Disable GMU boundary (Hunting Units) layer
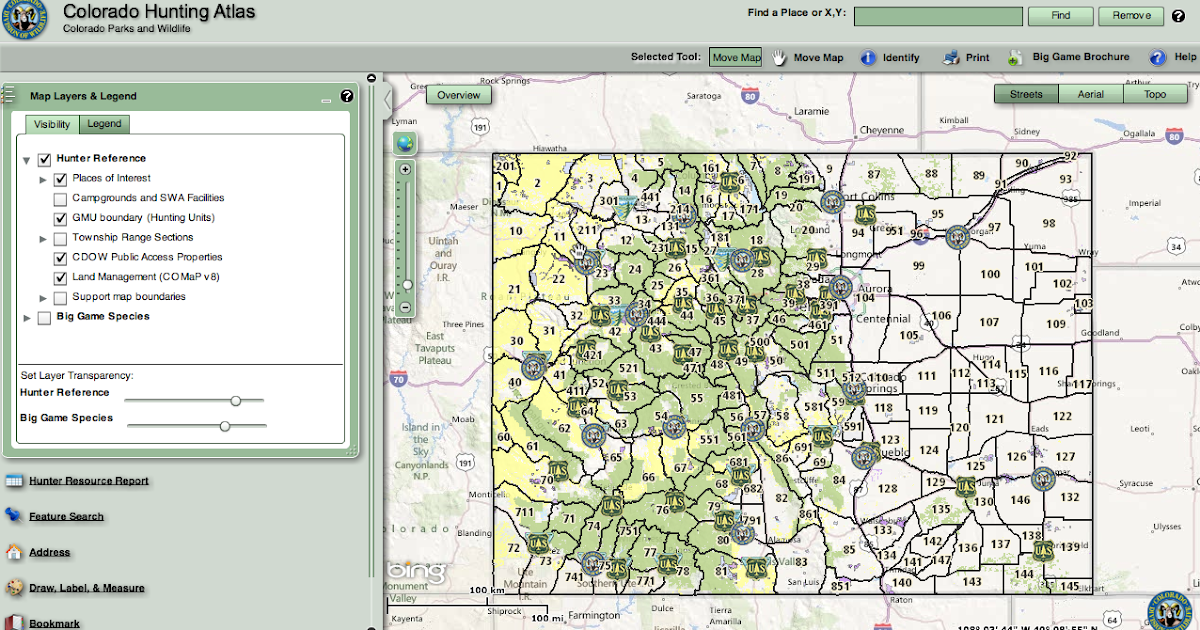The width and height of the screenshot is (1200, 630). click(x=58, y=218)
